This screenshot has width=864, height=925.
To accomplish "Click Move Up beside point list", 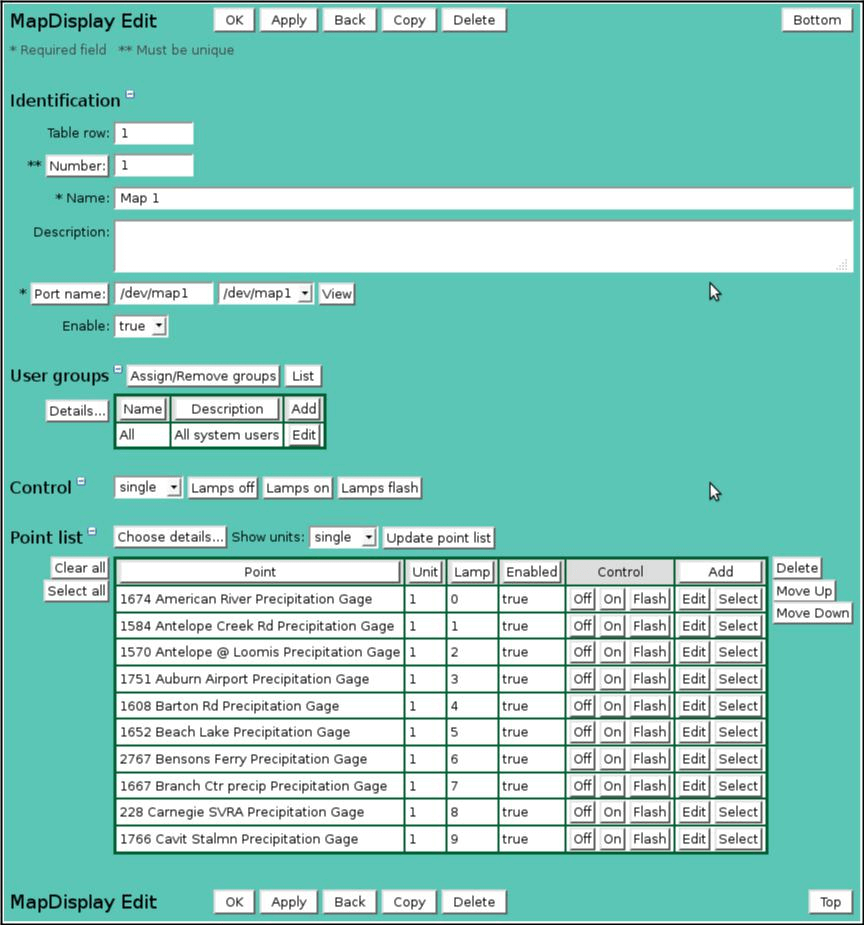I will coord(804,591).
